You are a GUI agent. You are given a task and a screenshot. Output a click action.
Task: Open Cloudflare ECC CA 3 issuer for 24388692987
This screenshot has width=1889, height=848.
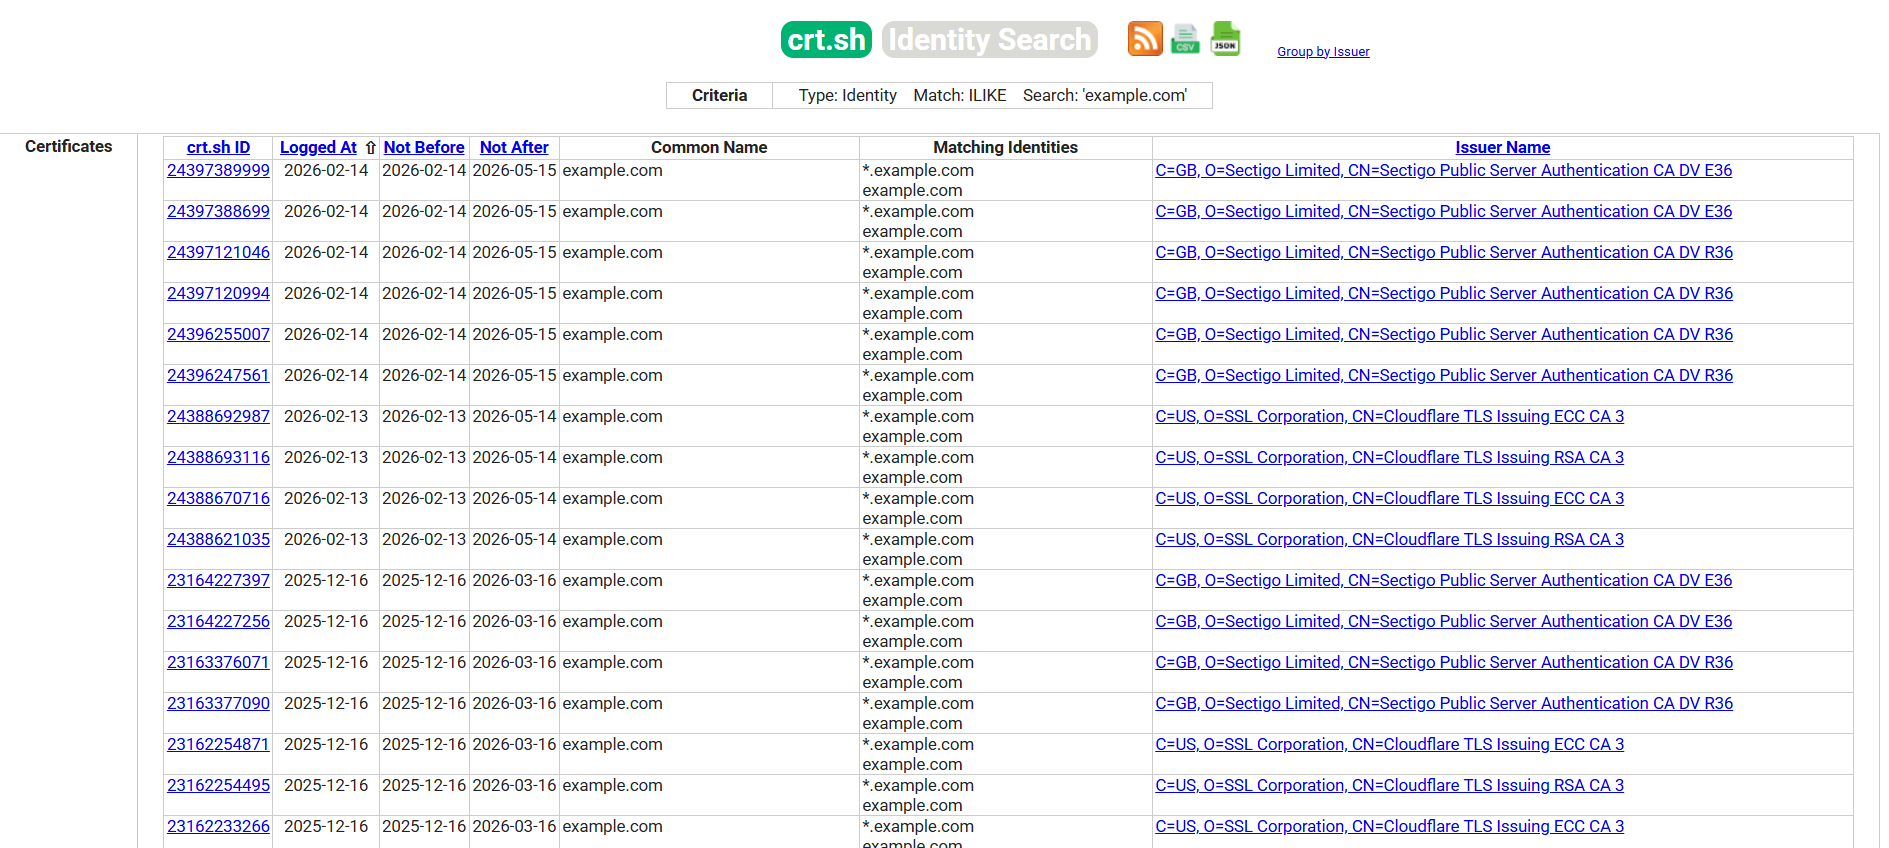point(1389,416)
